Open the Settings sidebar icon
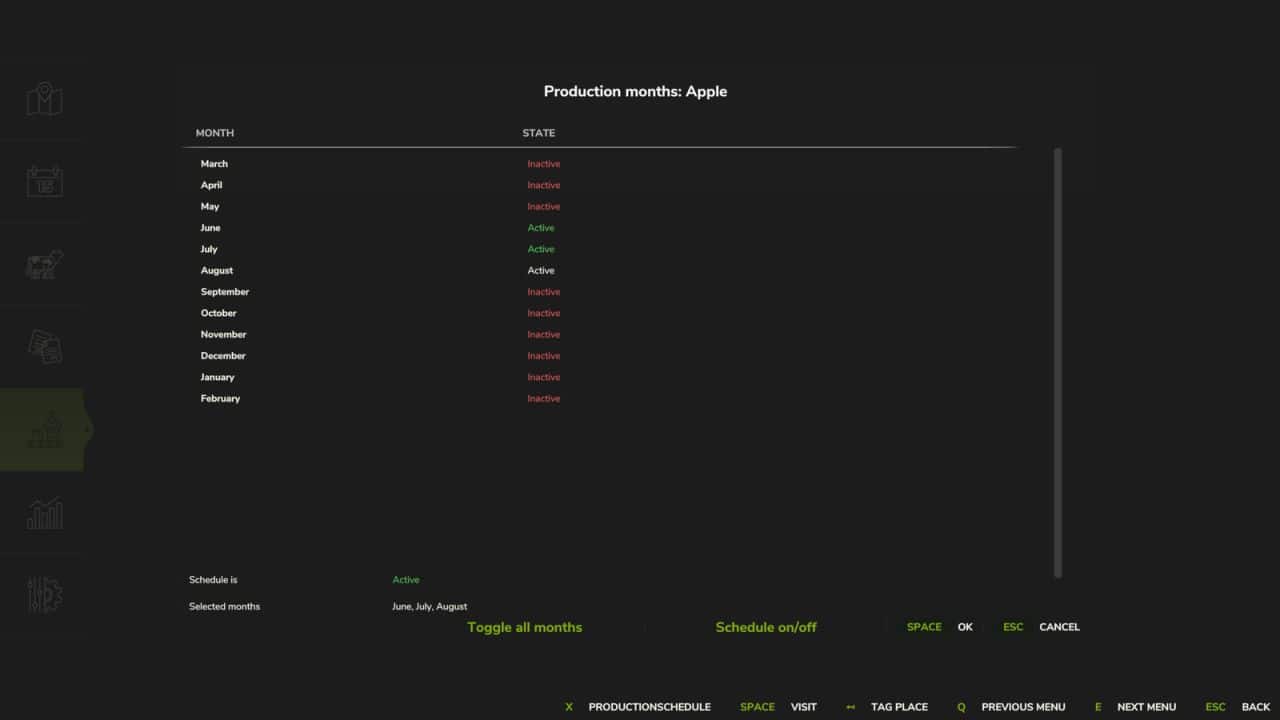This screenshot has height=720, width=1280. point(42,594)
